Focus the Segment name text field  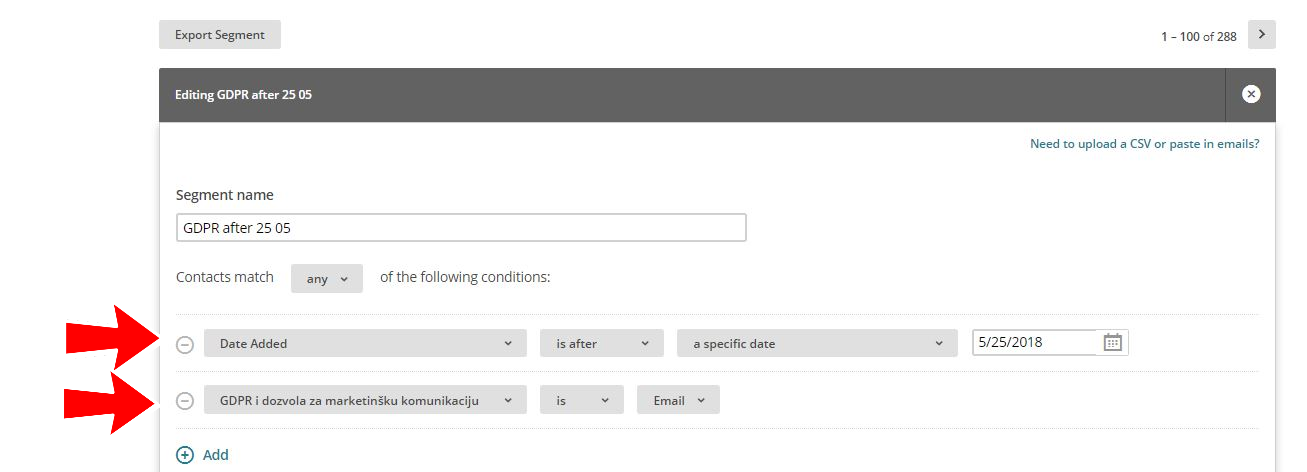click(461, 228)
